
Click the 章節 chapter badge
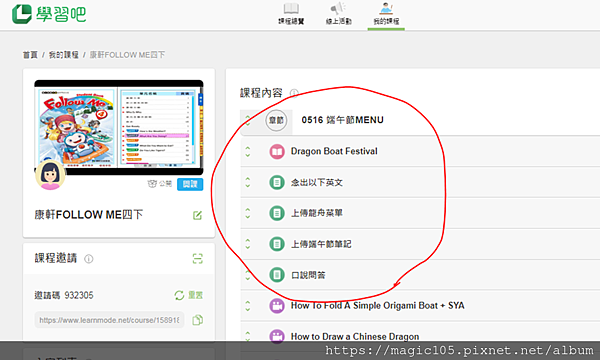pyautogui.click(x=276, y=121)
